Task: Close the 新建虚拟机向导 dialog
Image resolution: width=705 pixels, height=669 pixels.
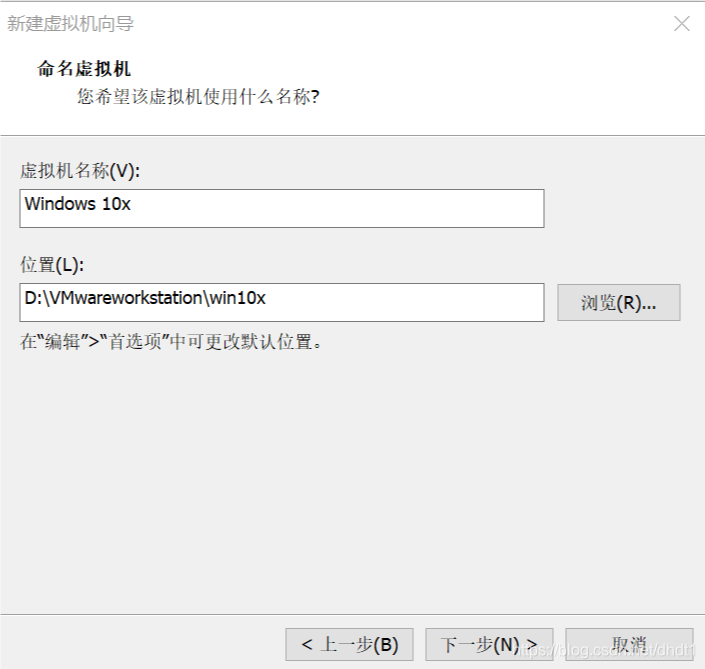Action: [682, 23]
